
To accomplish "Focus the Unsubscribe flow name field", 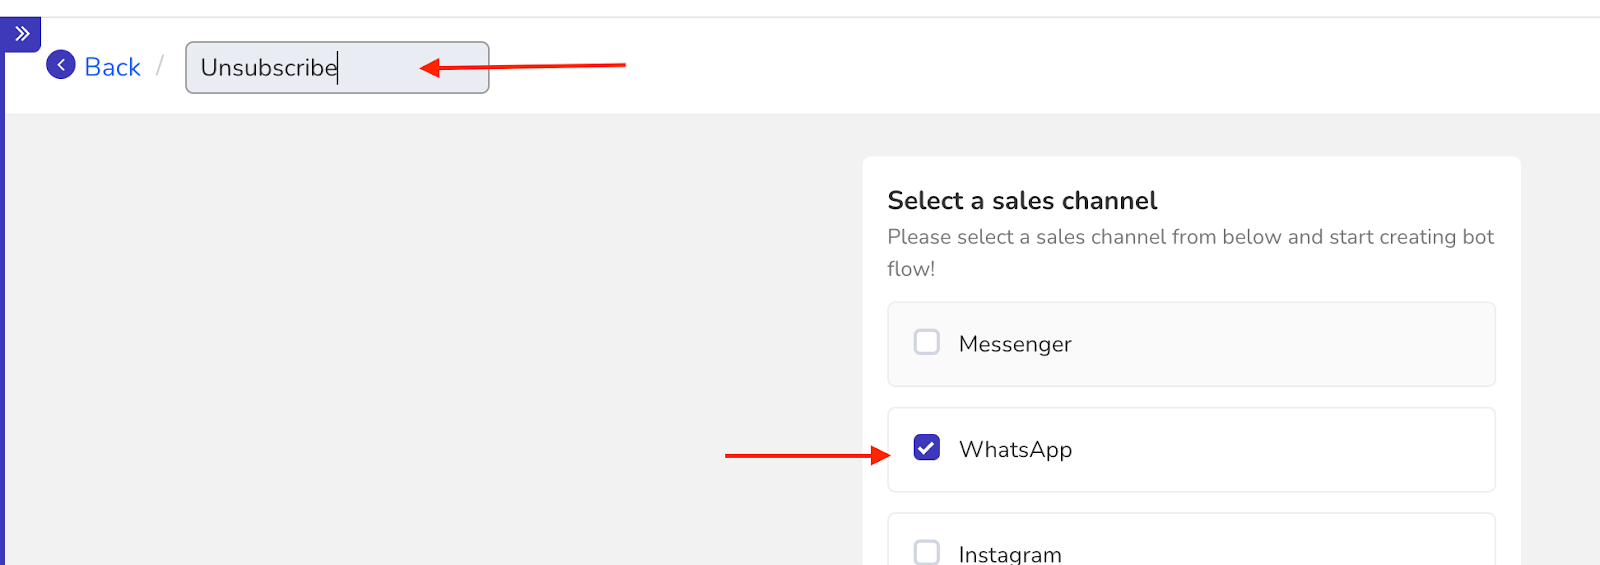I will (337, 67).
